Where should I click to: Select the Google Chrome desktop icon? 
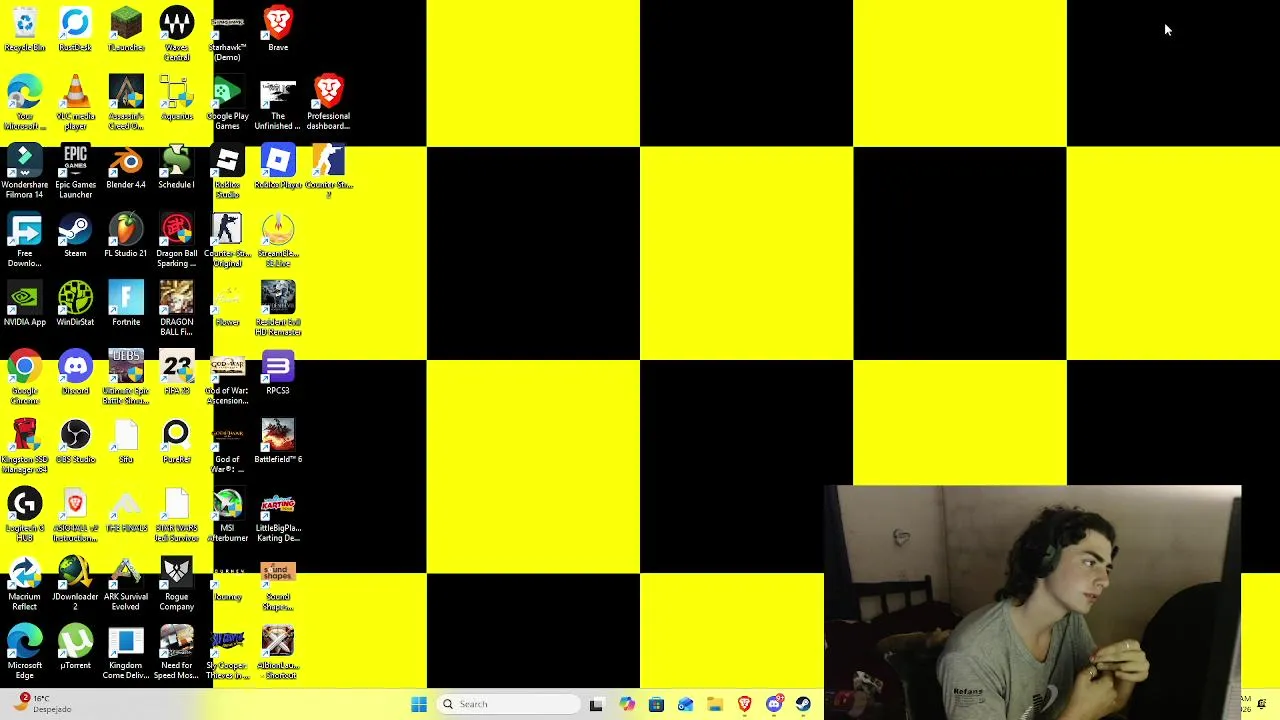pos(25,378)
